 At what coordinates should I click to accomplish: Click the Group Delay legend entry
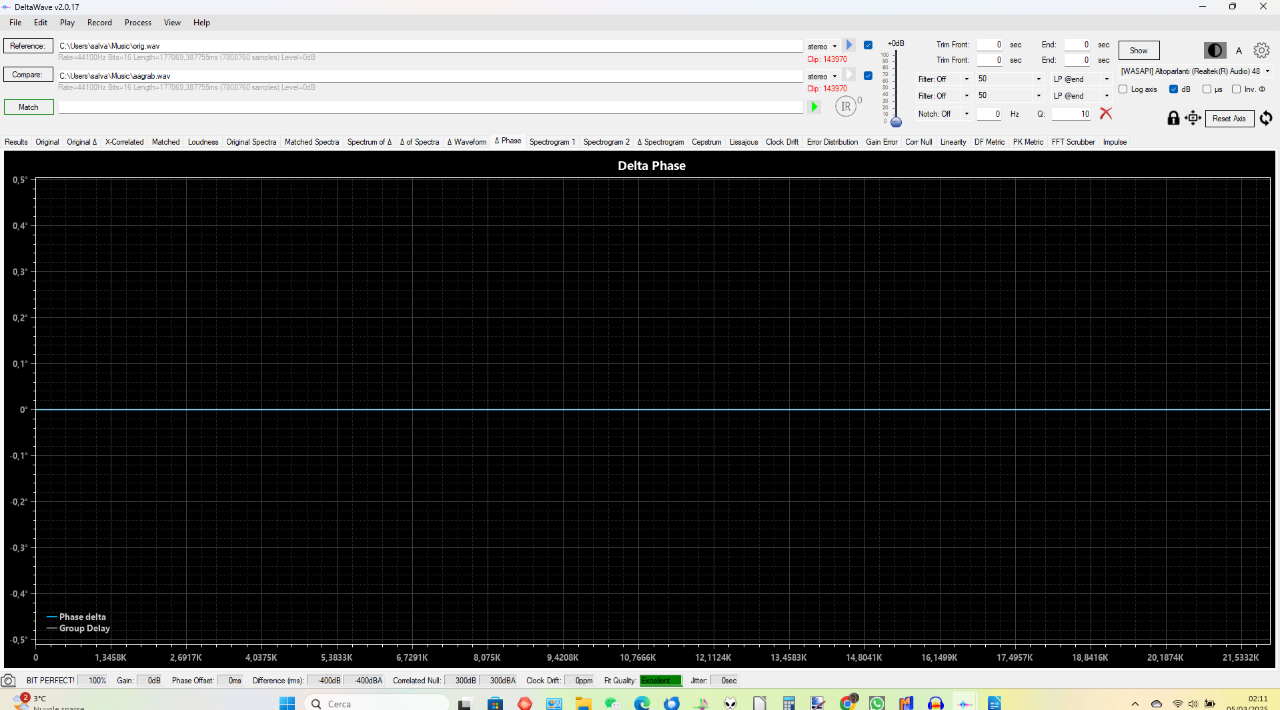tap(78, 629)
